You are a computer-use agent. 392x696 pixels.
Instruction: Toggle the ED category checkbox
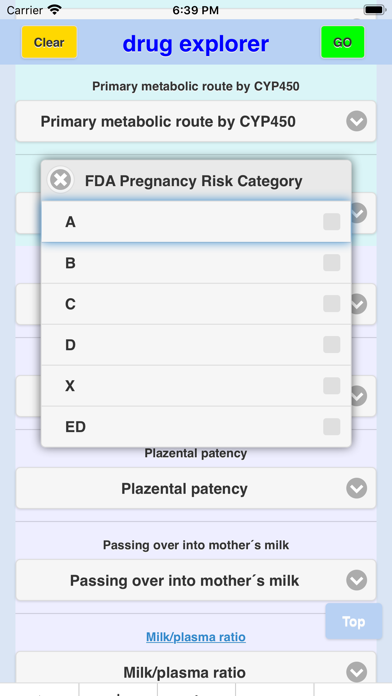332,427
